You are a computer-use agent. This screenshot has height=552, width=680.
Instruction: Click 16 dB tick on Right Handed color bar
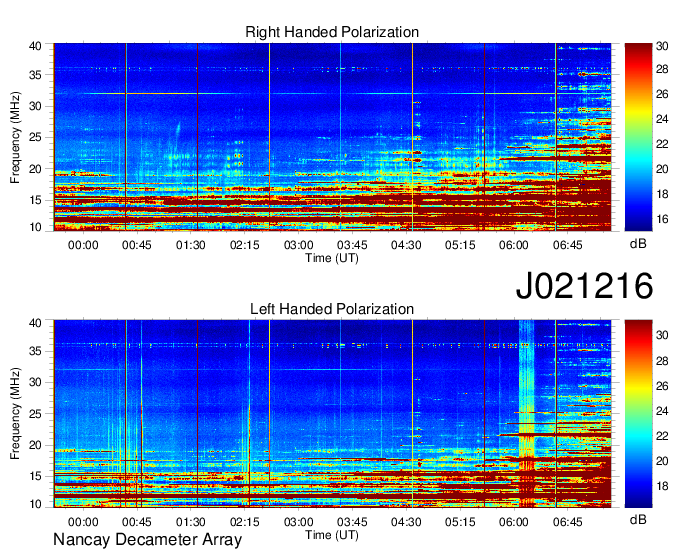pyautogui.click(x=662, y=219)
